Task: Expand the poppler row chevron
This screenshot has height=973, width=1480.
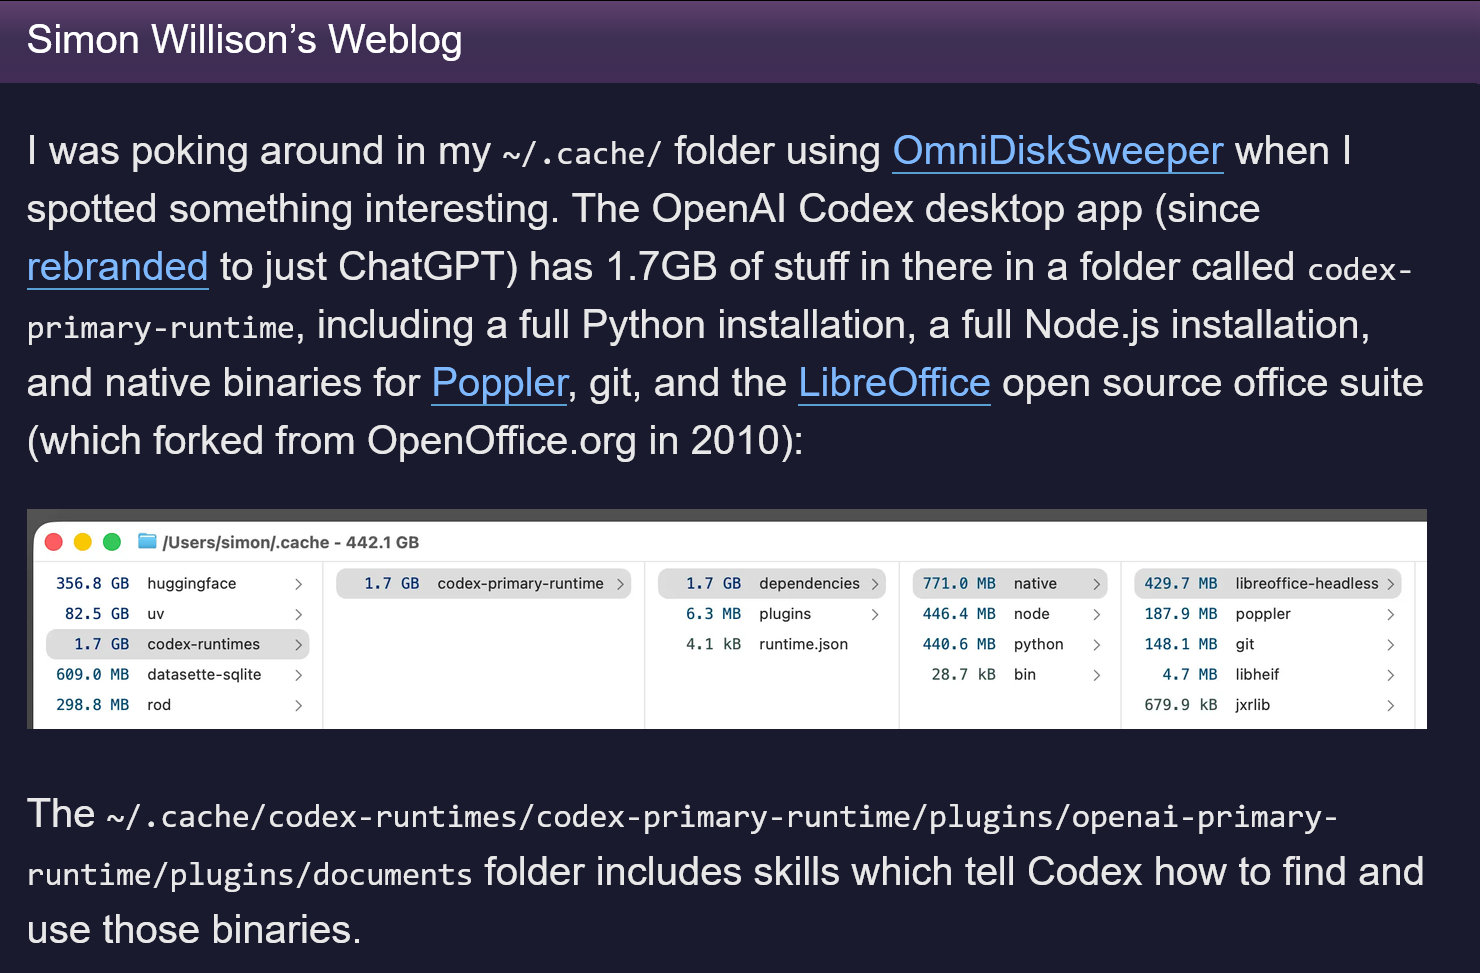Action: coord(1390,614)
